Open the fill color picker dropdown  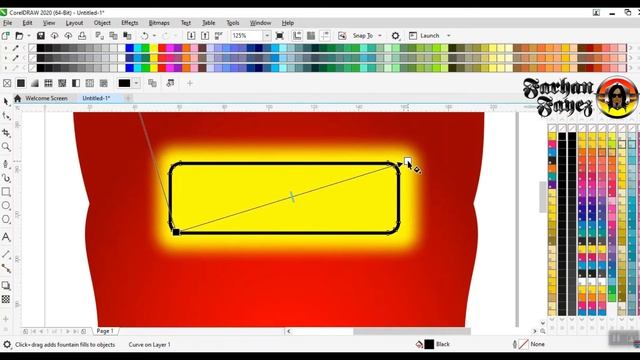[136, 83]
